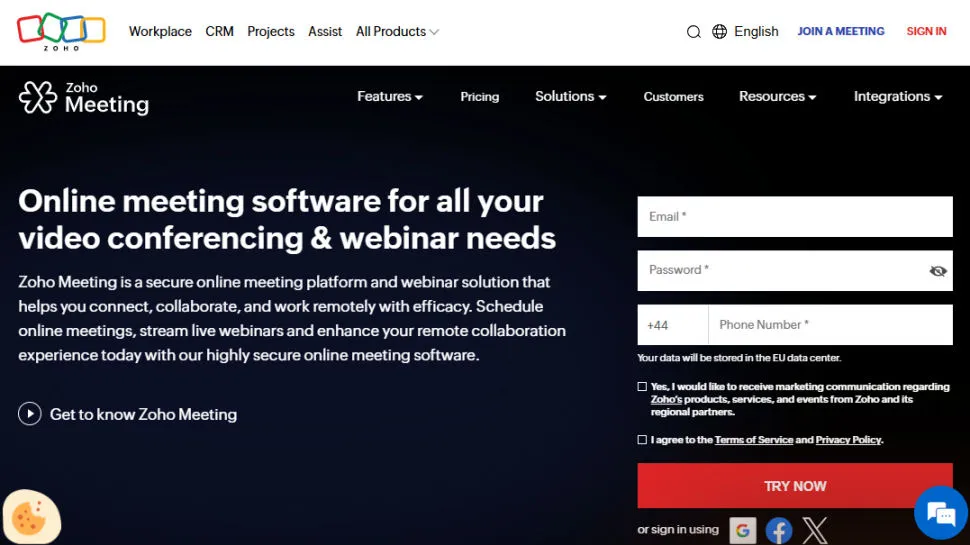The width and height of the screenshot is (970, 545).
Task: Open the live chat bubble
Action: pyautogui.click(x=941, y=514)
